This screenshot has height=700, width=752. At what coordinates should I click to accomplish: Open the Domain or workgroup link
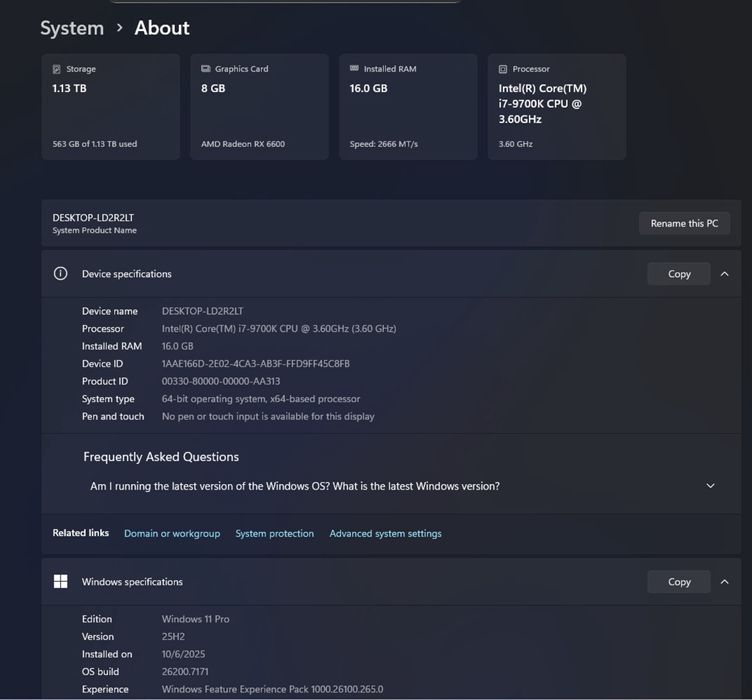tap(172, 534)
